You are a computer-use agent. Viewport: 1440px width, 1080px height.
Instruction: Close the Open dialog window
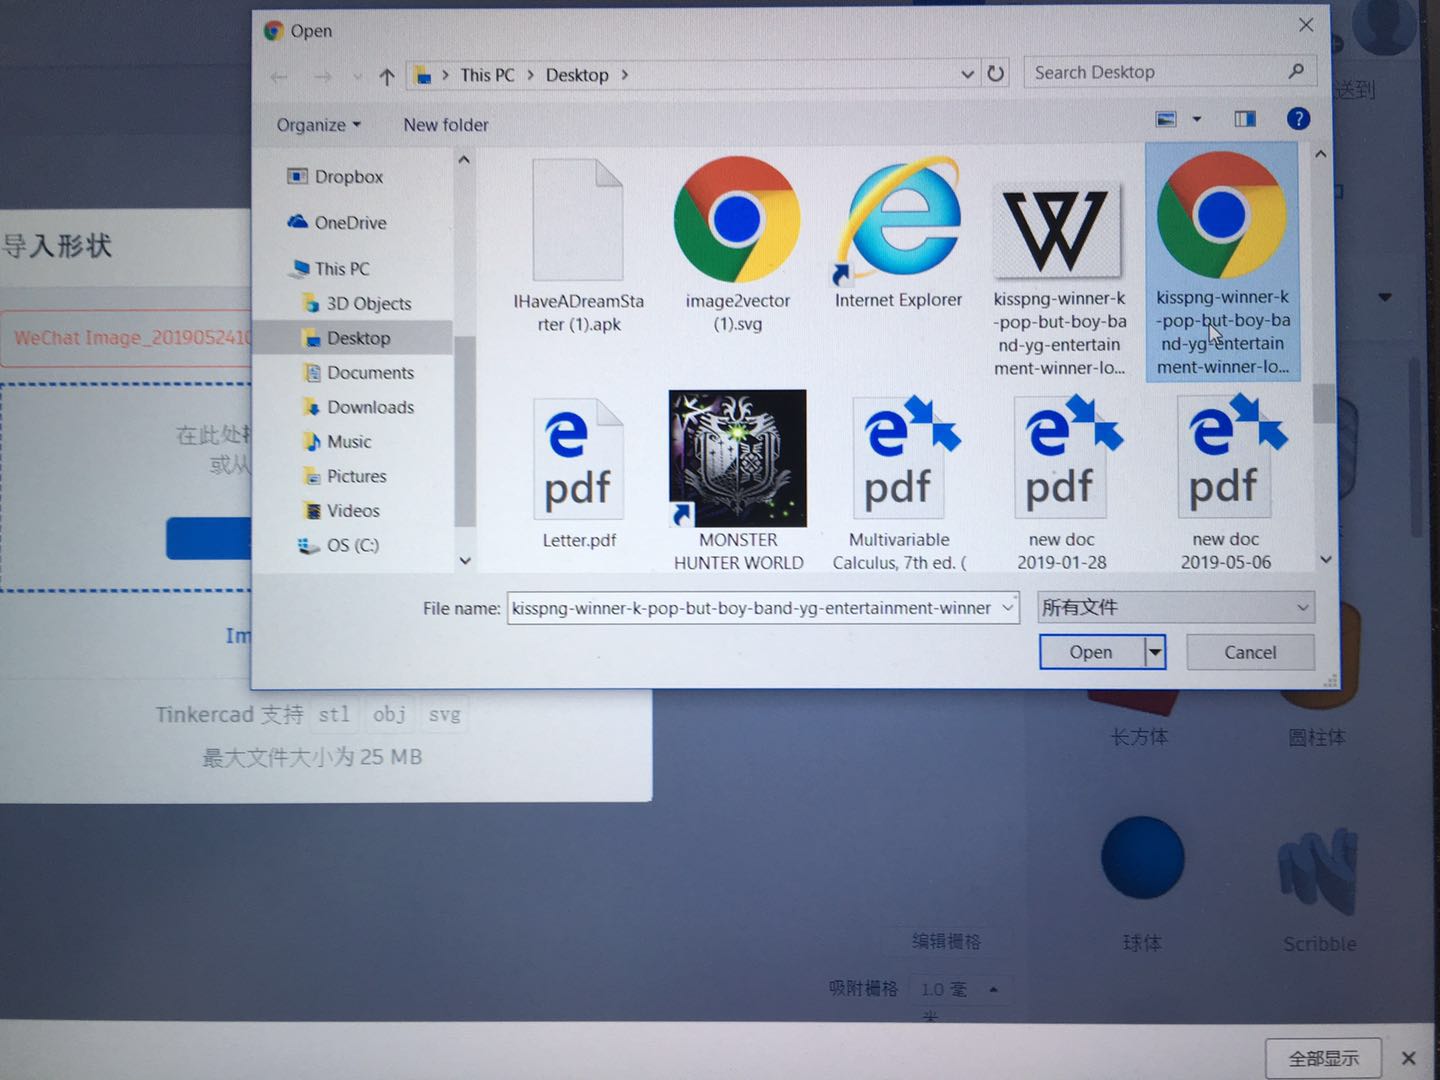(1305, 25)
